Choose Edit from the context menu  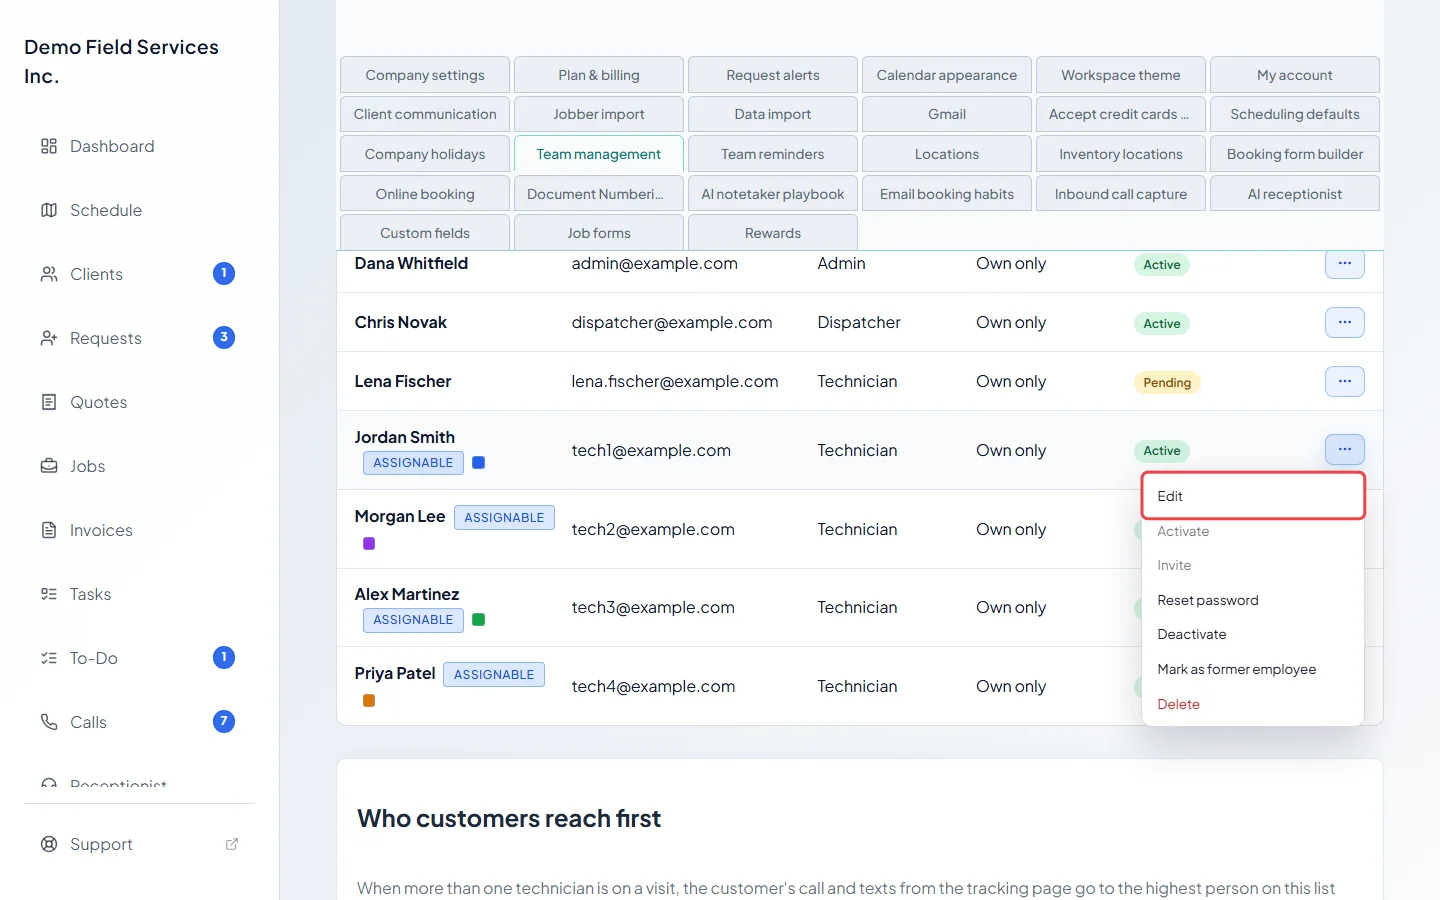tap(1253, 496)
